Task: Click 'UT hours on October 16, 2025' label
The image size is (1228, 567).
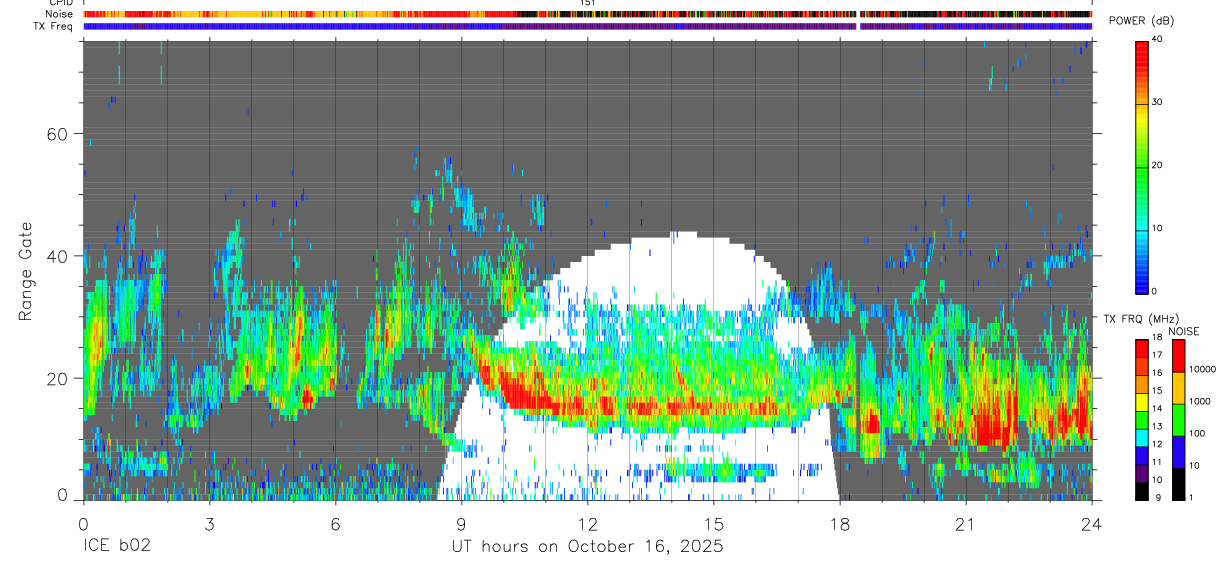Action: tap(587, 547)
